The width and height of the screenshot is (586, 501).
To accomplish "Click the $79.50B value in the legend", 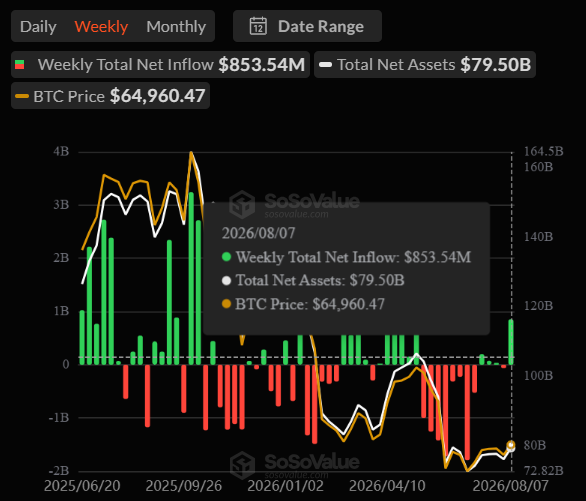I will 496,65.
